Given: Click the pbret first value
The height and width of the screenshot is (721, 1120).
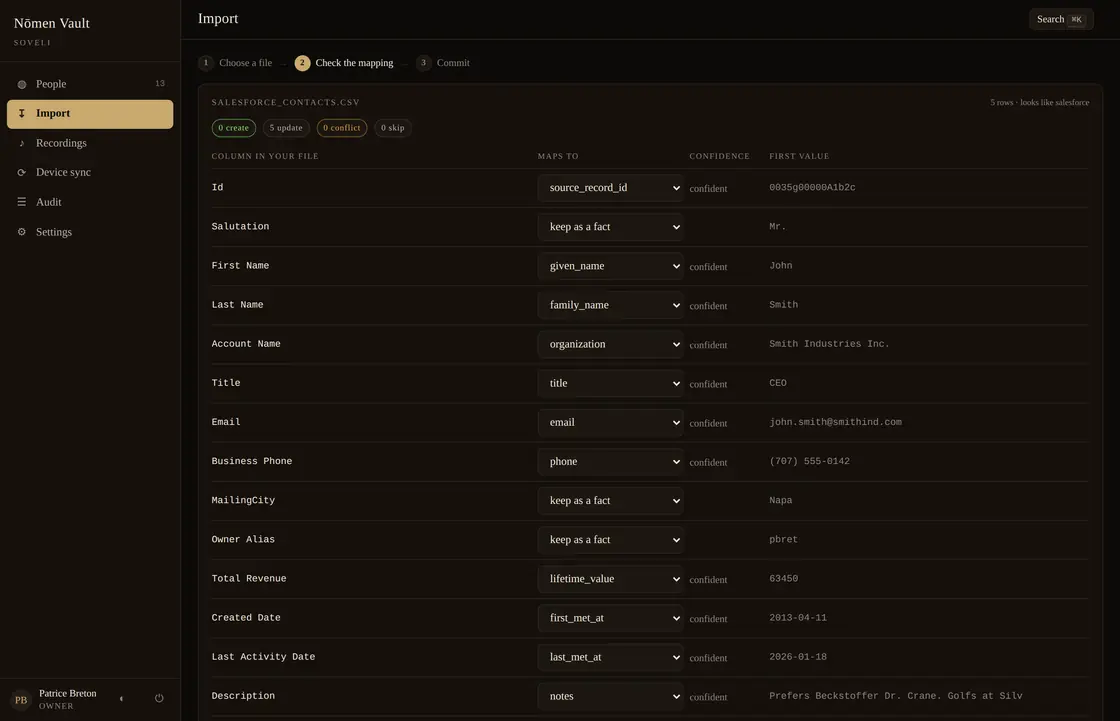Looking at the screenshot, I should [784, 539].
